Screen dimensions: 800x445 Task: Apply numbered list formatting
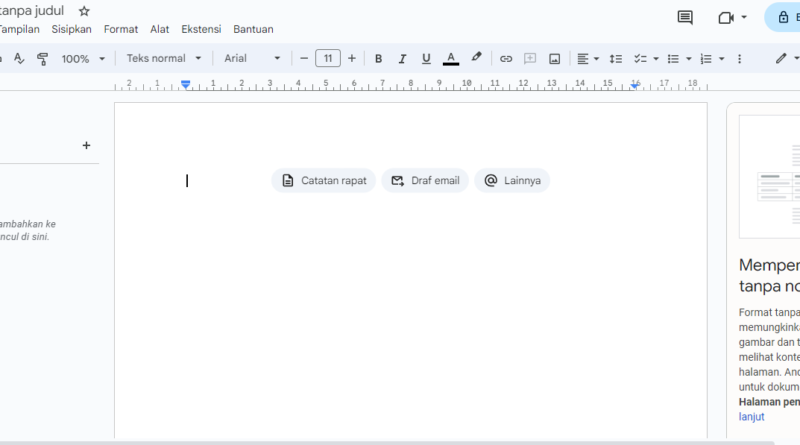[706, 59]
